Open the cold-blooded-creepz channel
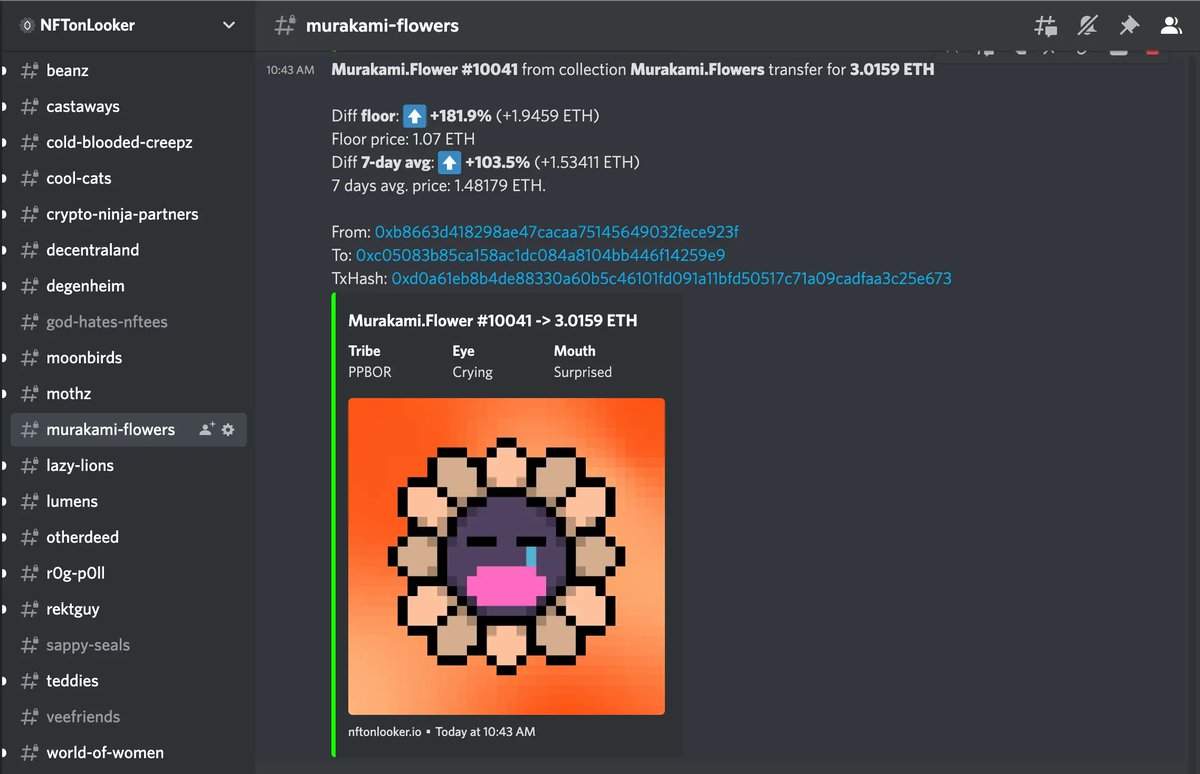Viewport: 1200px width, 774px height. coord(128,143)
